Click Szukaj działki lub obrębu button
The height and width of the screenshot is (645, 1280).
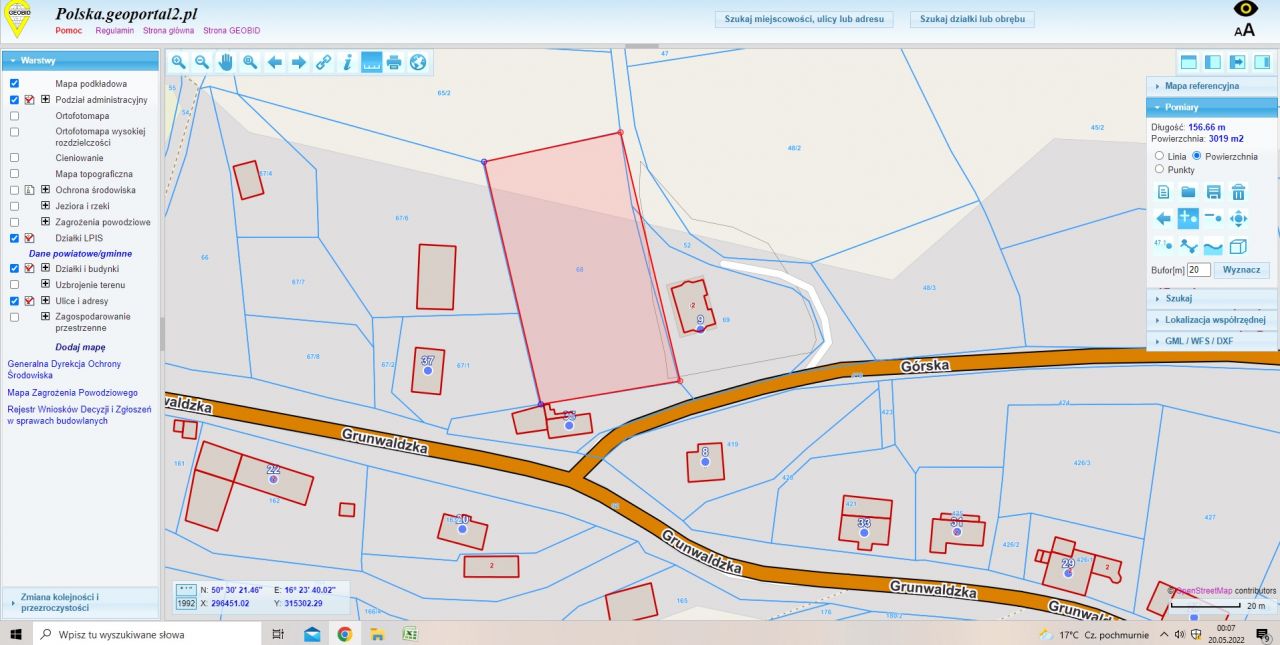click(972, 19)
